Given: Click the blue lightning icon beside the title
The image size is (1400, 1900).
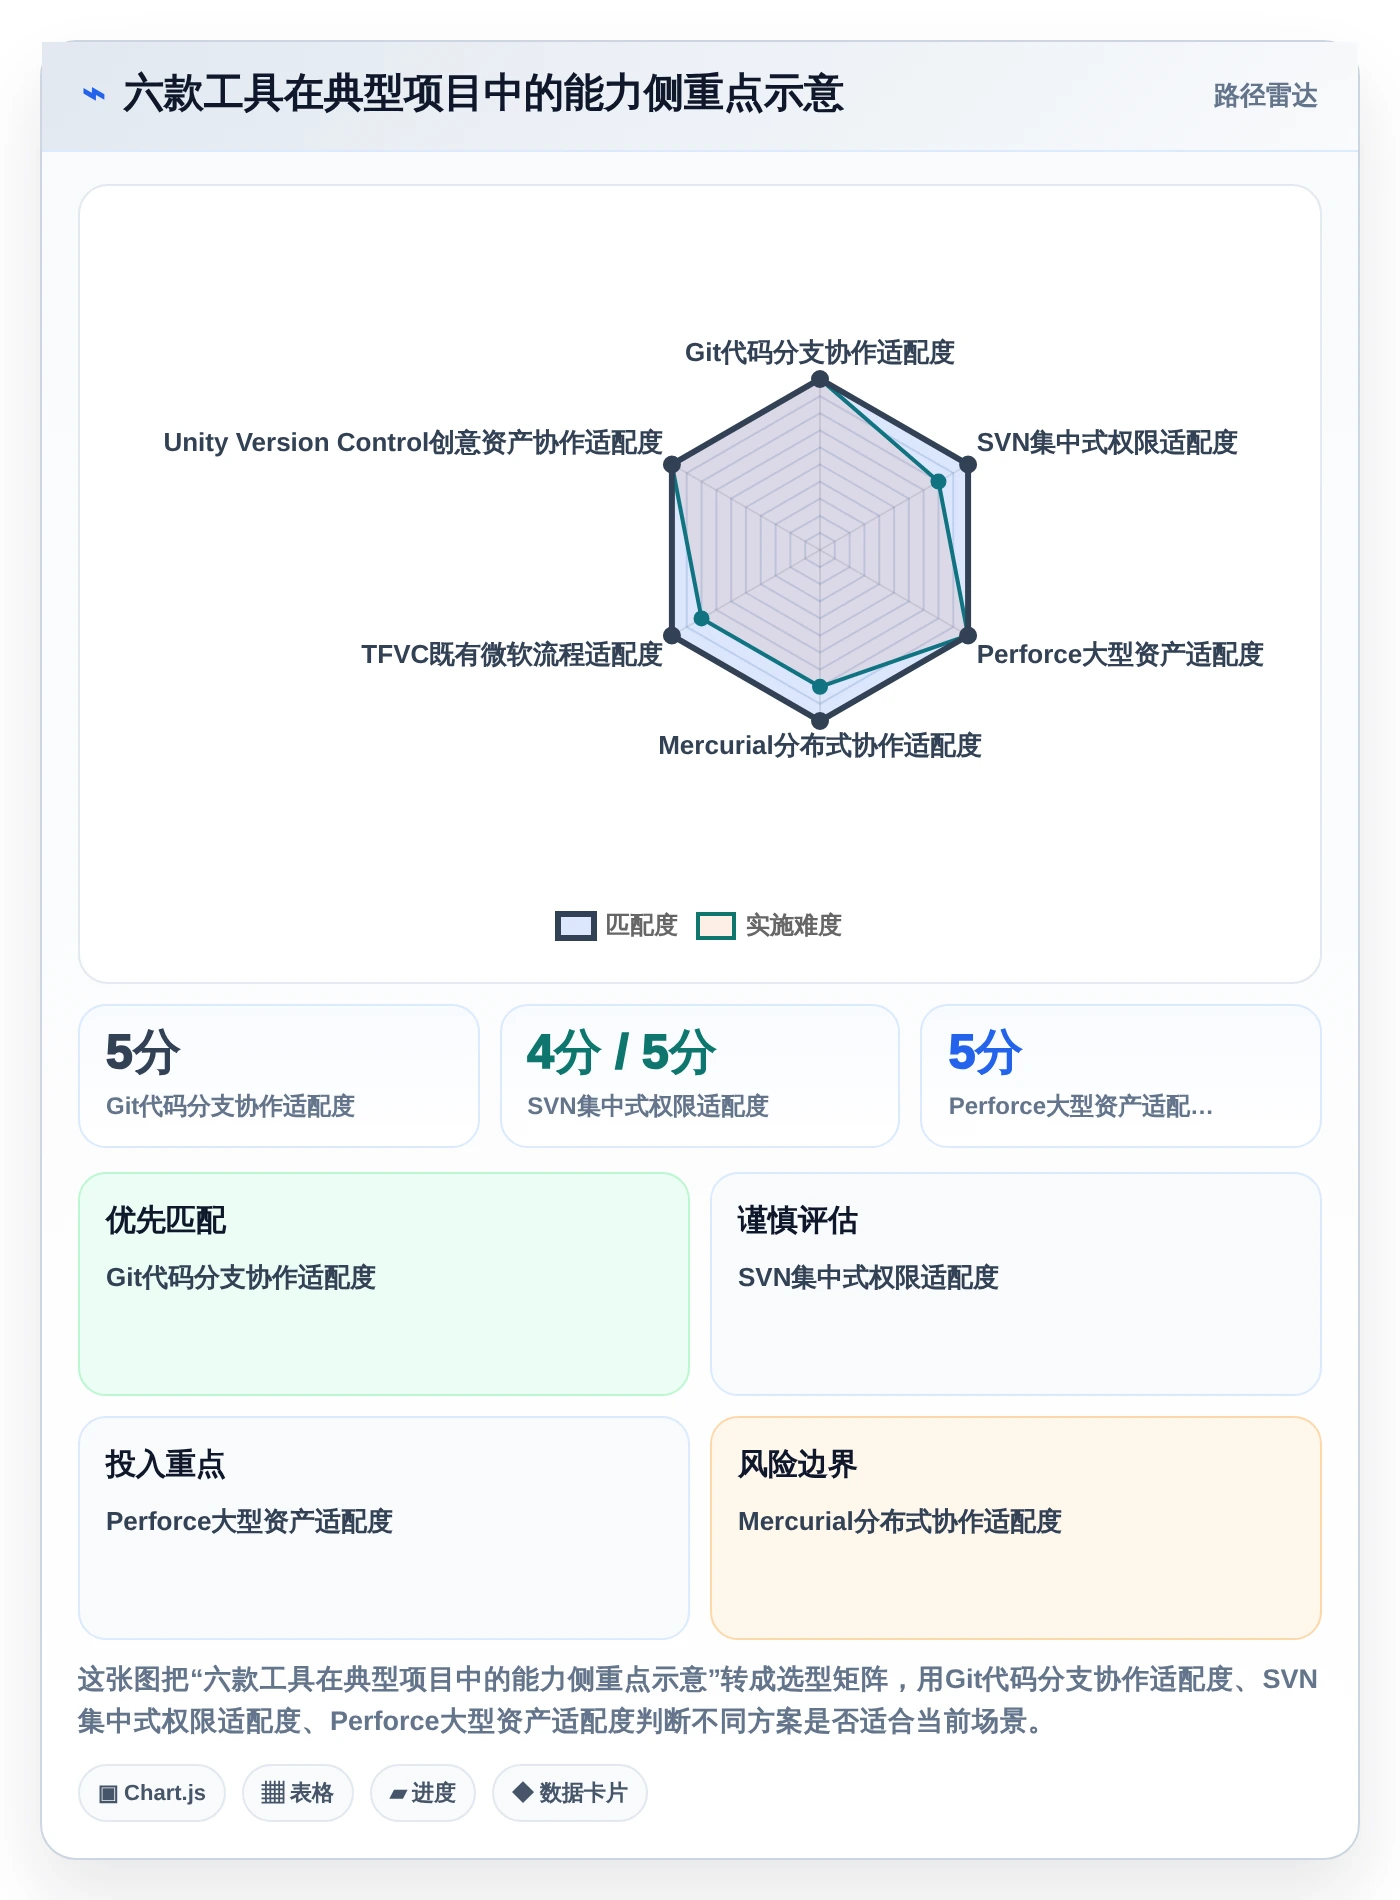Looking at the screenshot, I should click(x=94, y=94).
